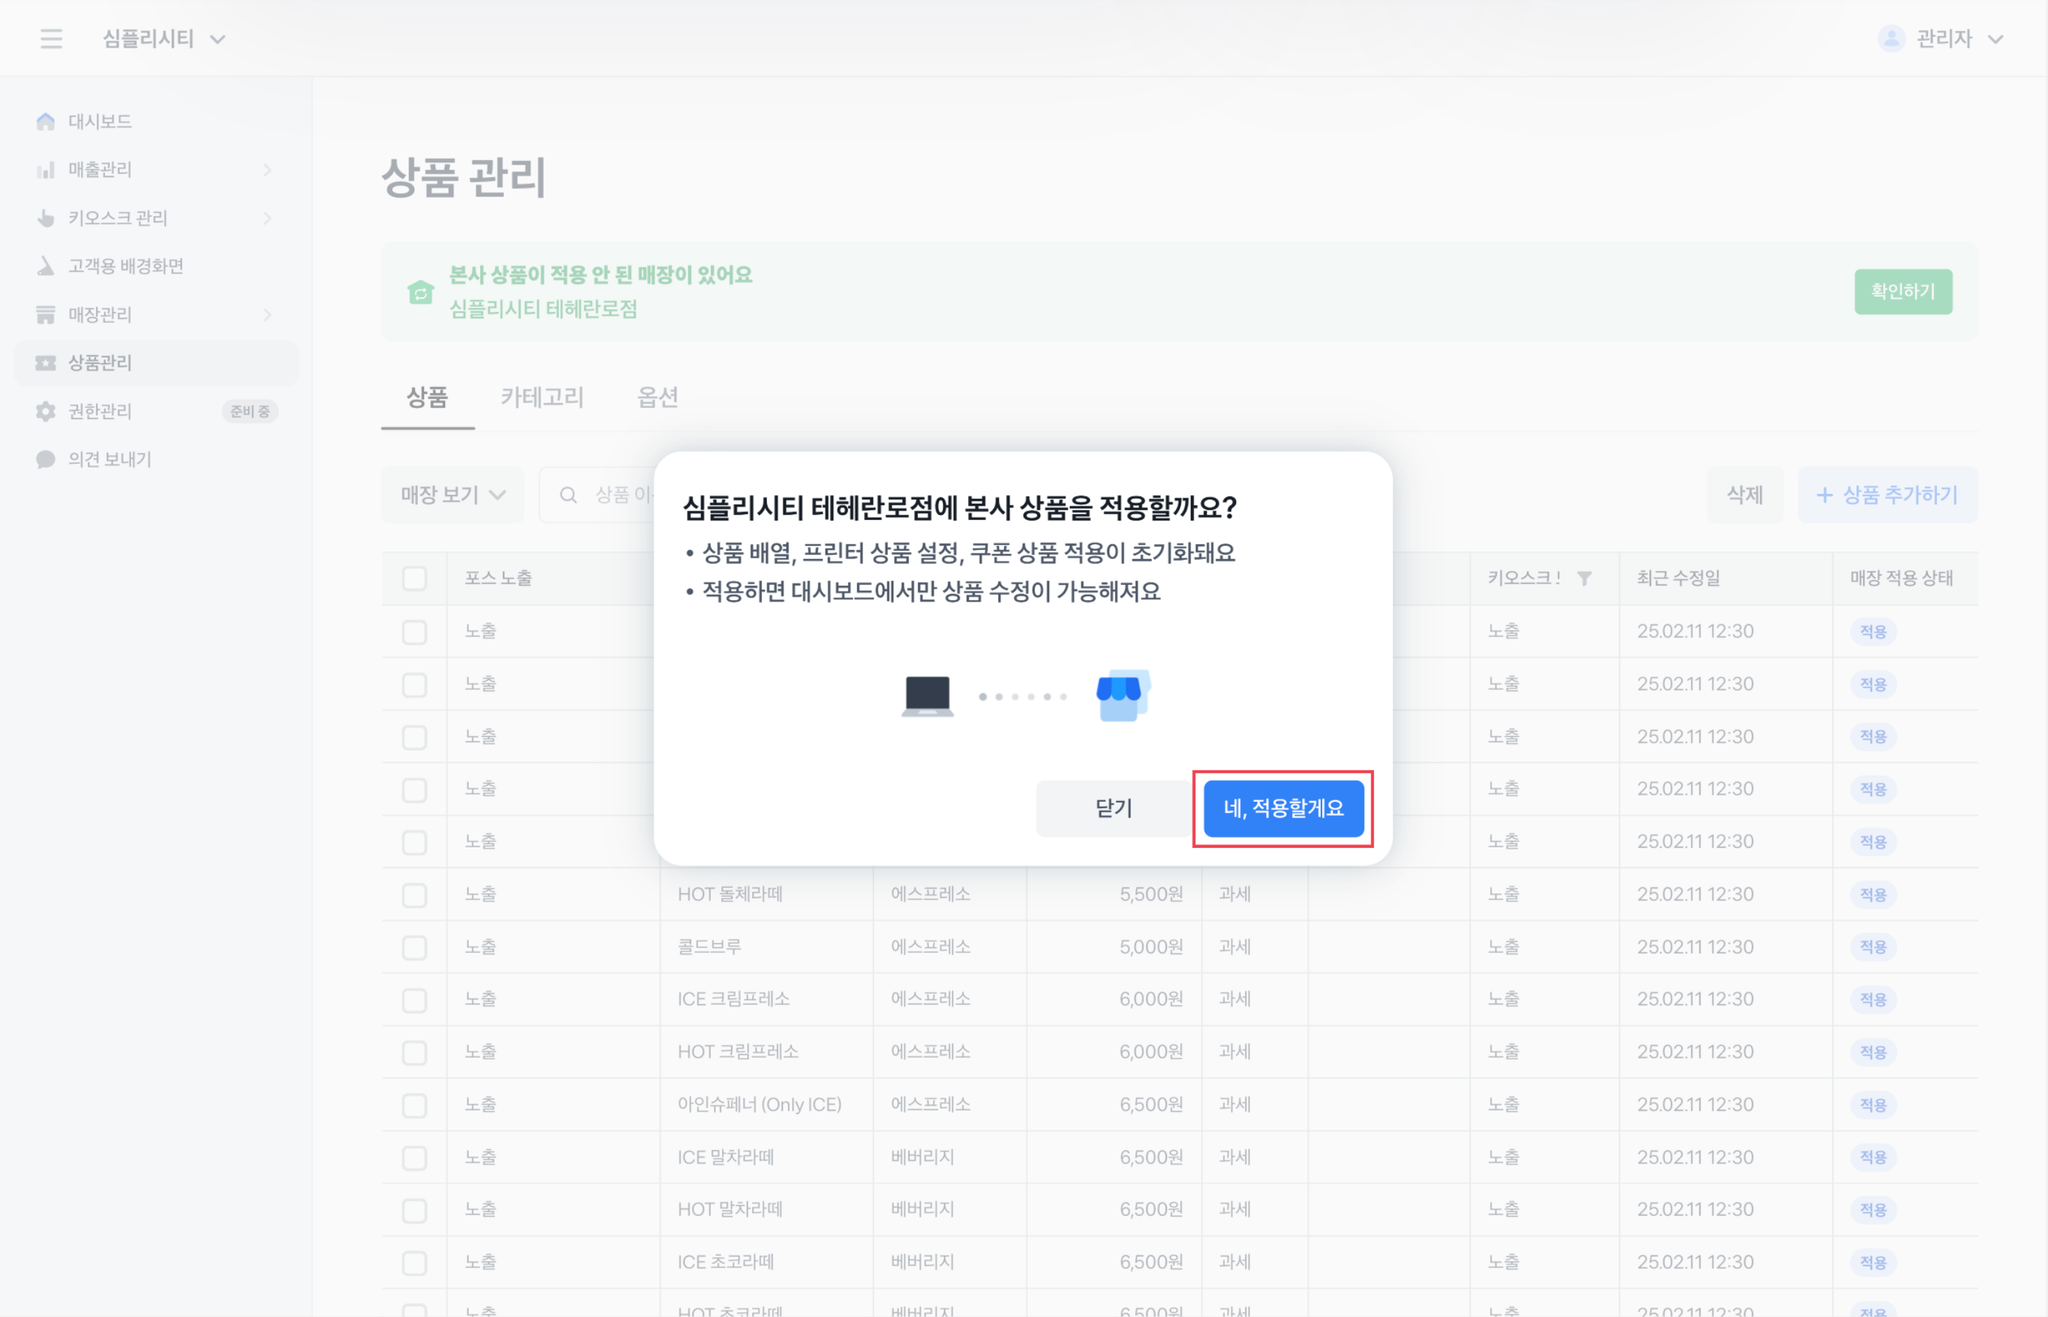
Task: Open the 심플리시티 brand dropdown
Action: pos(163,39)
